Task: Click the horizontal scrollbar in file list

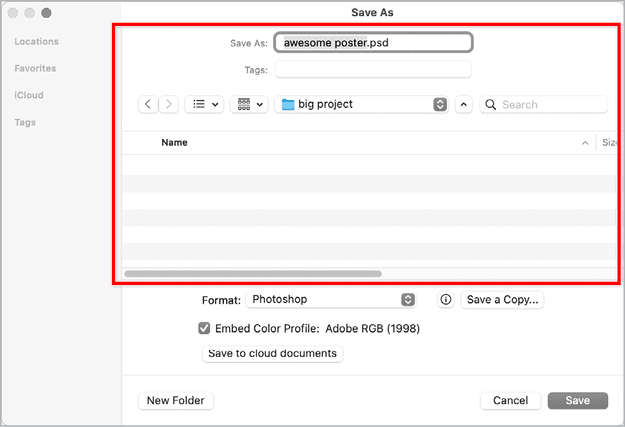Action: point(253,274)
